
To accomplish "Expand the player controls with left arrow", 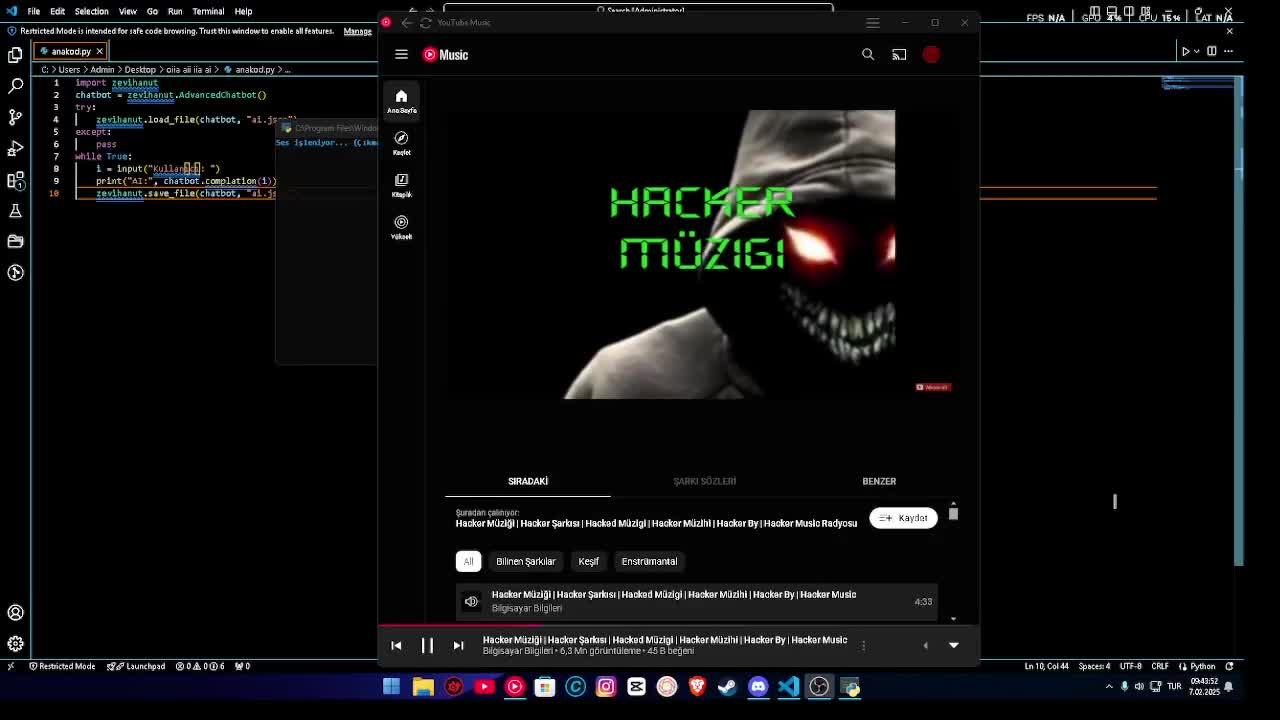I will pyautogui.click(x=925, y=646).
